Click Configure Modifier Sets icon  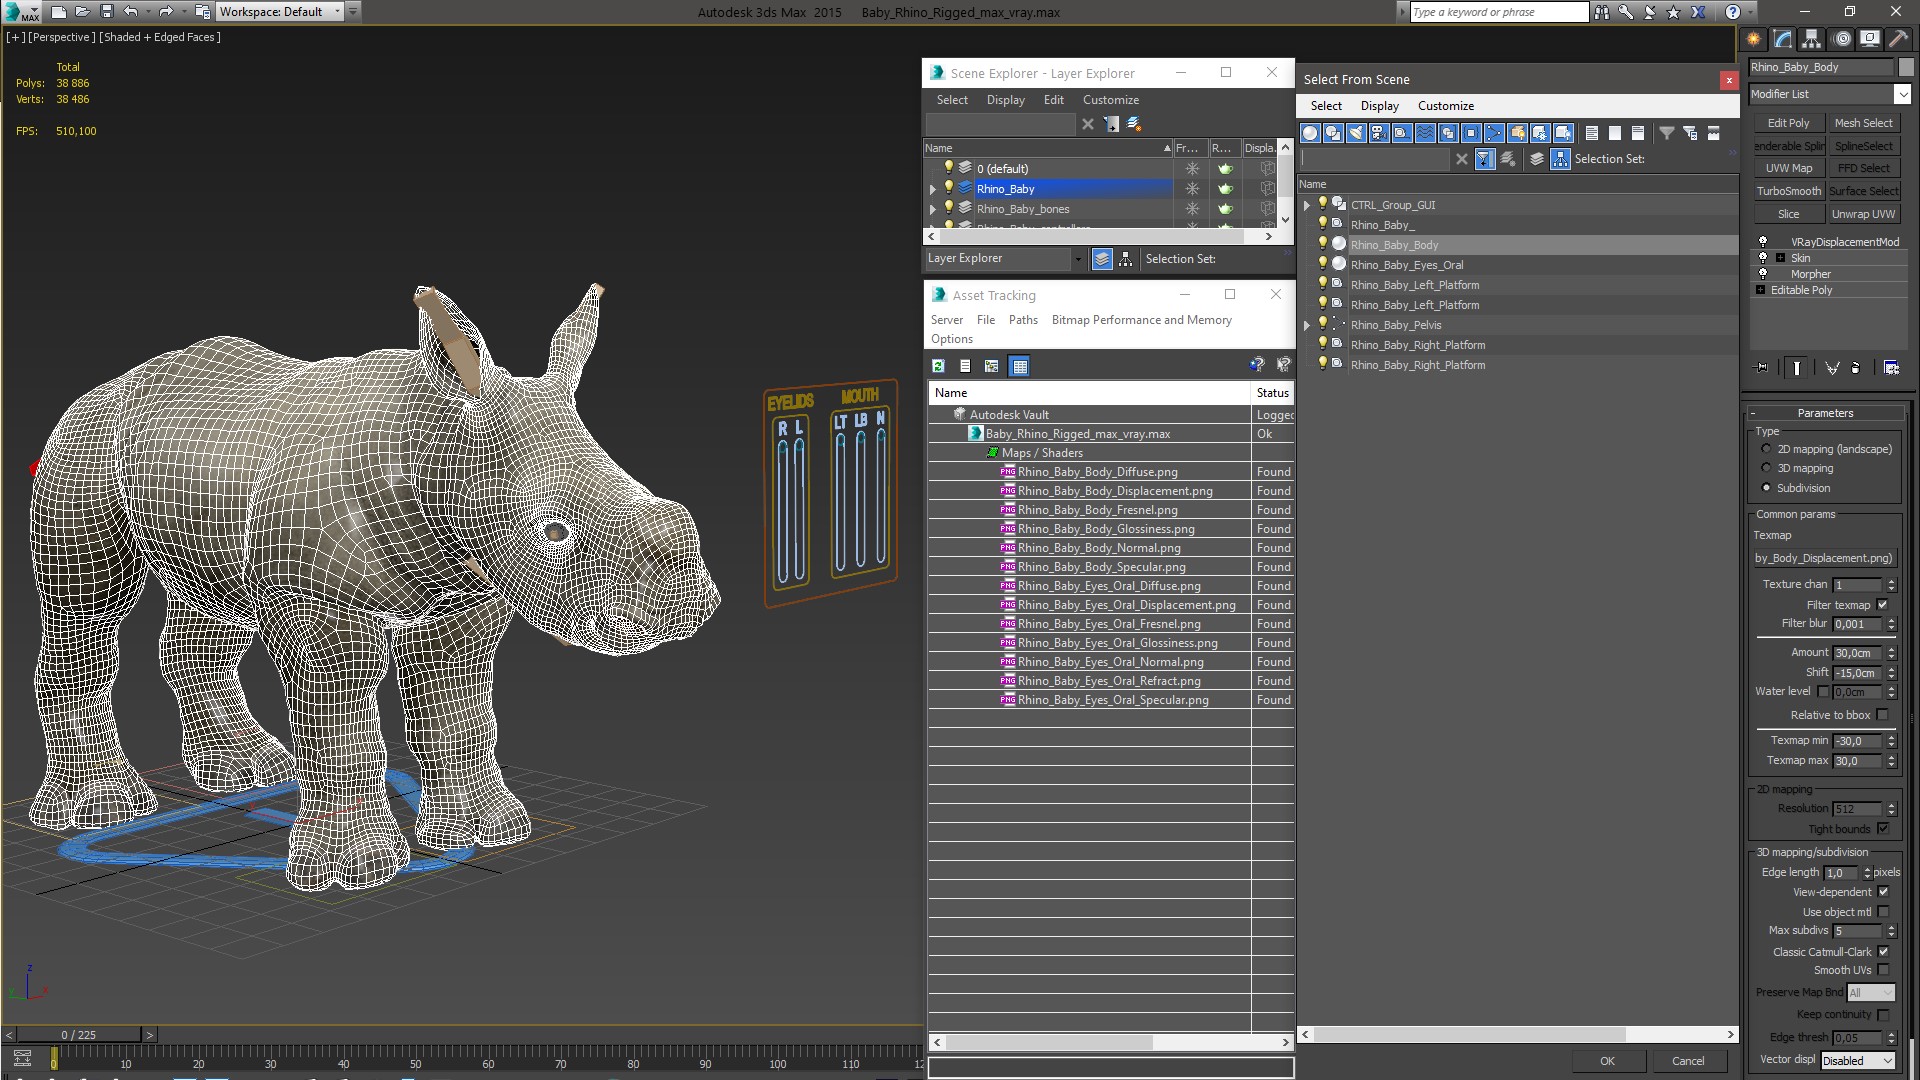pyautogui.click(x=1891, y=368)
